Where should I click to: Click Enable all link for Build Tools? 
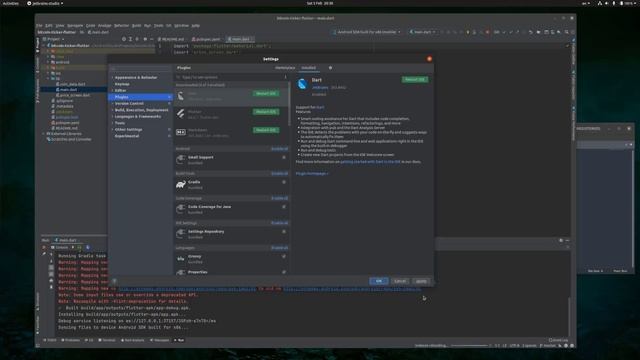click(x=280, y=174)
